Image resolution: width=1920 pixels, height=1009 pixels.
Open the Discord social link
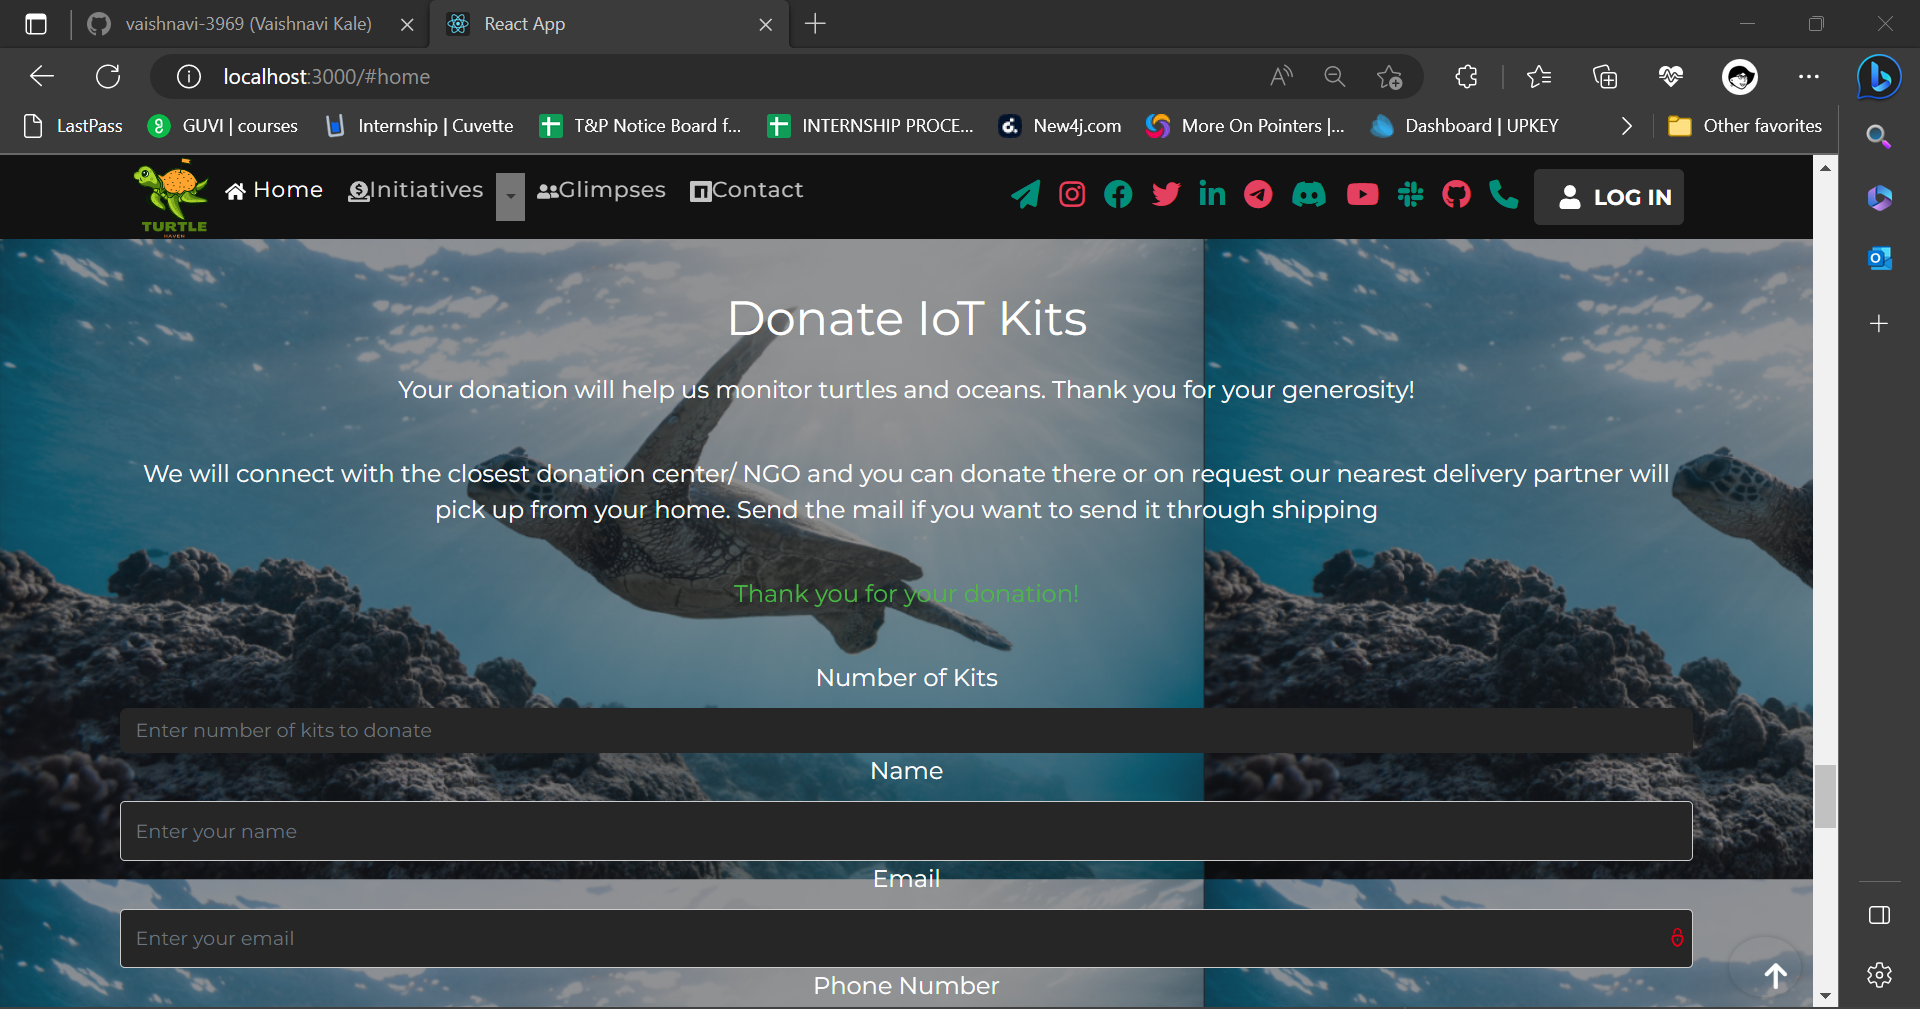[1309, 194]
